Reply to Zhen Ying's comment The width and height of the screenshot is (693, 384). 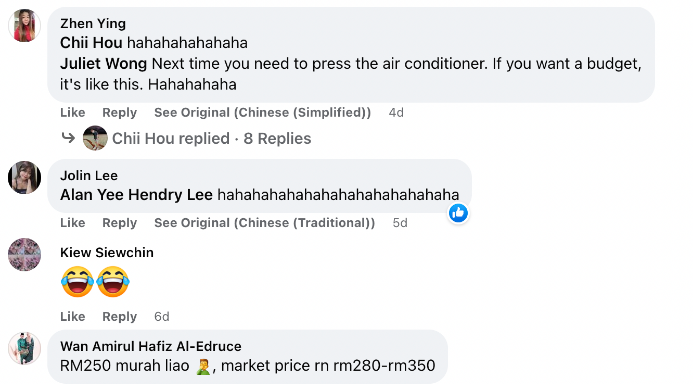pyautogui.click(x=119, y=113)
